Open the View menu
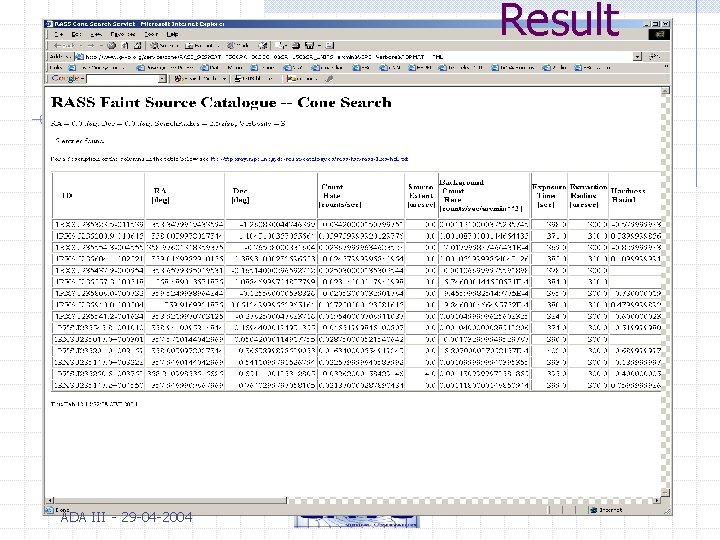This screenshot has height=540, width=720. tap(96, 34)
